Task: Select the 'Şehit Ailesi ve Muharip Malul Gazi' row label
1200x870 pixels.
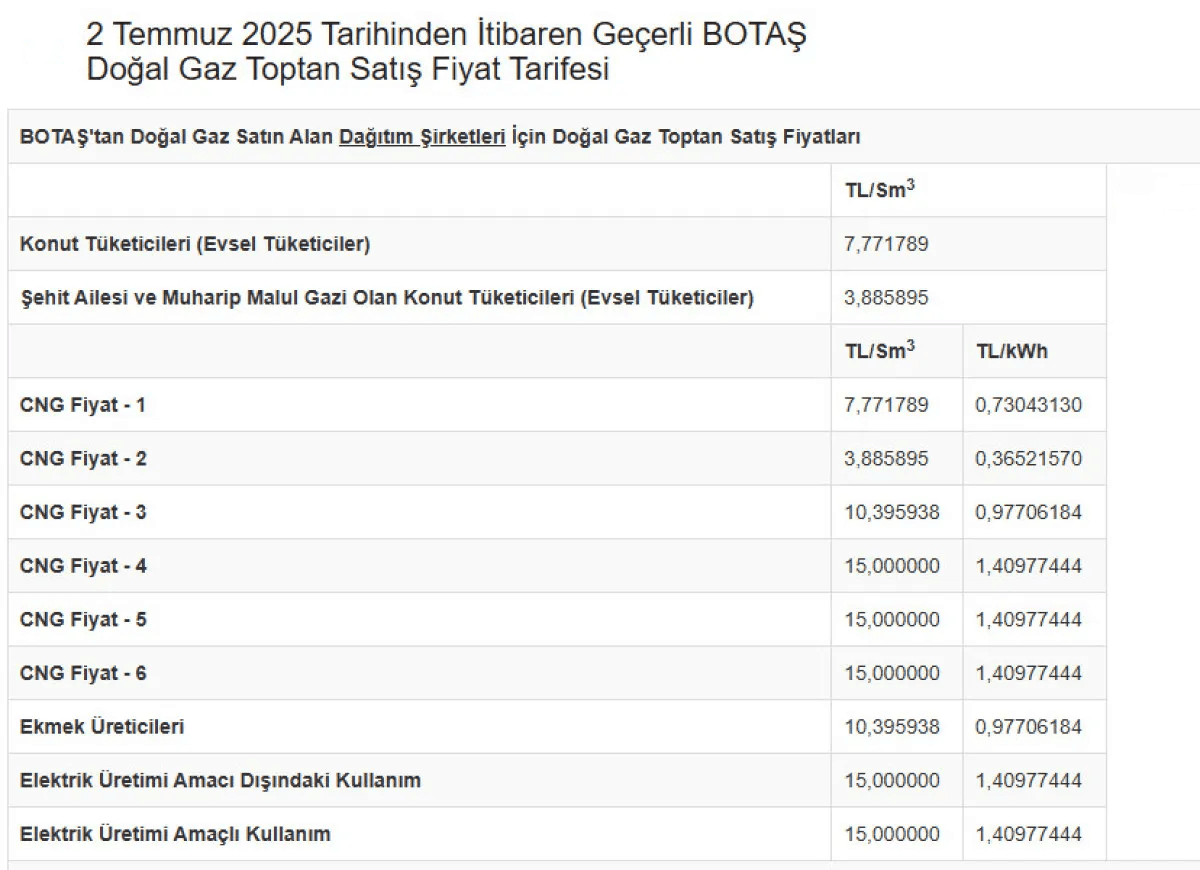Action: point(386,297)
